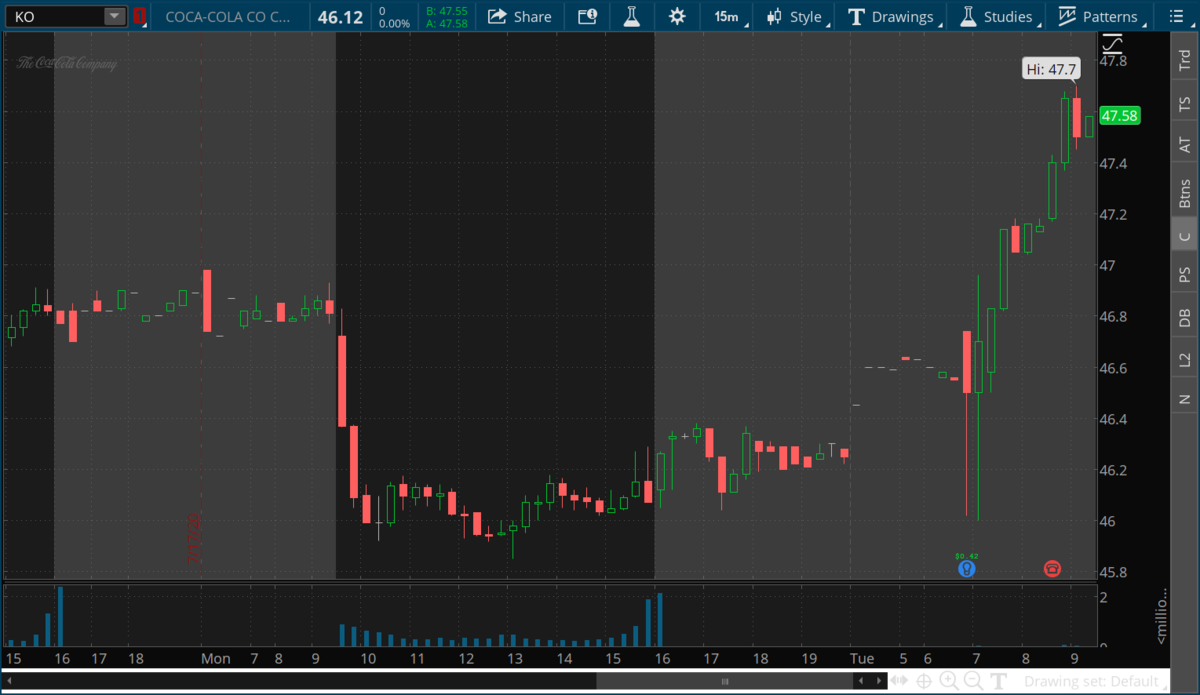The image size is (1200, 695).
Task: Select the C sidebar tab
Action: 1185,236
